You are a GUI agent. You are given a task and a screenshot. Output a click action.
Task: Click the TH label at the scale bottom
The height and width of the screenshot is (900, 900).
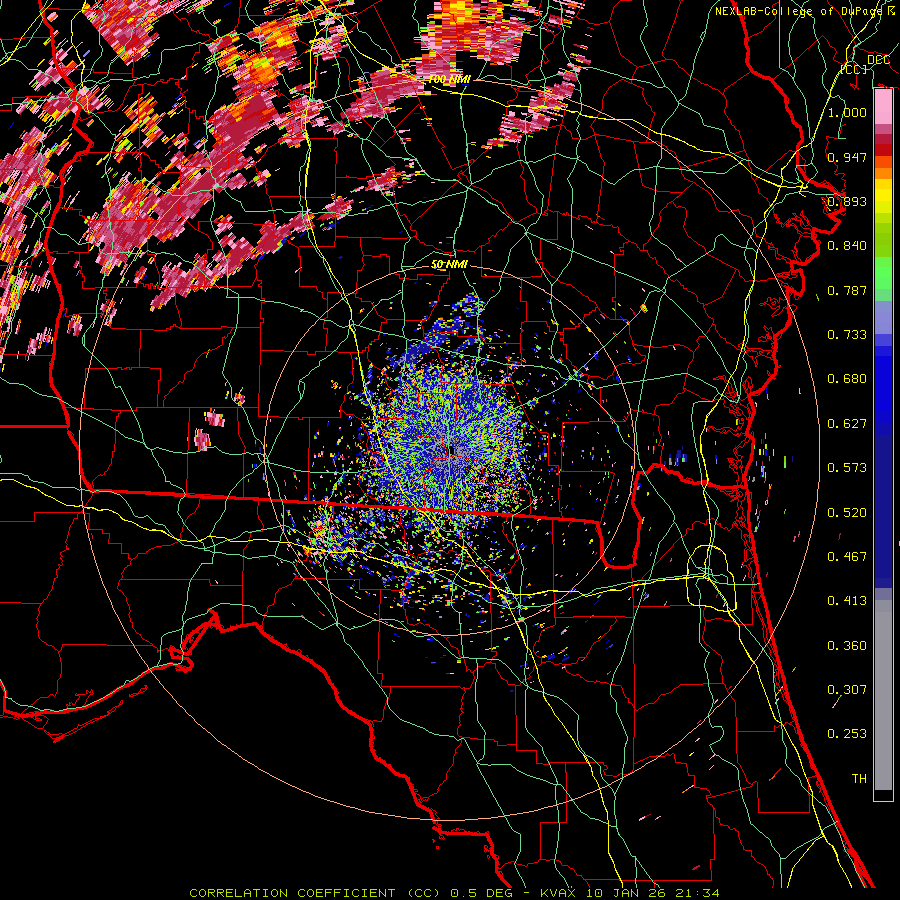pos(859,779)
